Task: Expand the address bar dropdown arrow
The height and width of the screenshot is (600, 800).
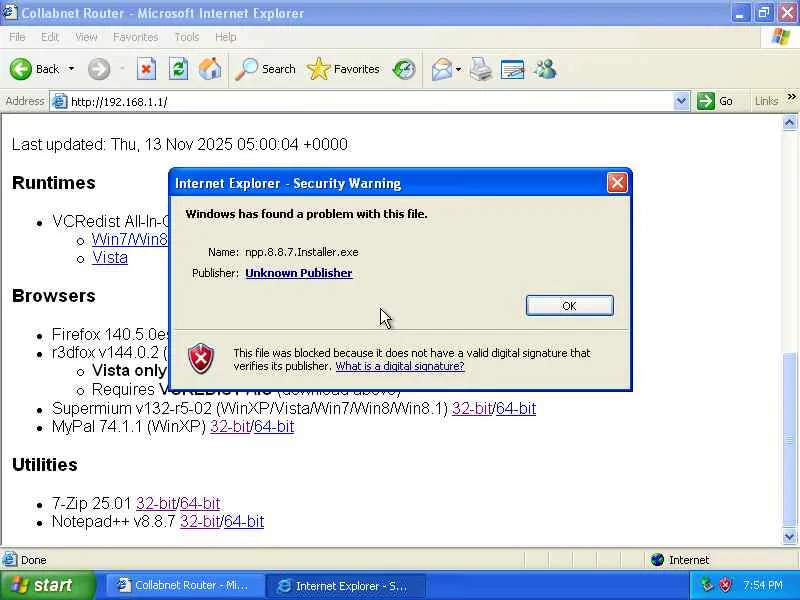Action: tap(681, 101)
